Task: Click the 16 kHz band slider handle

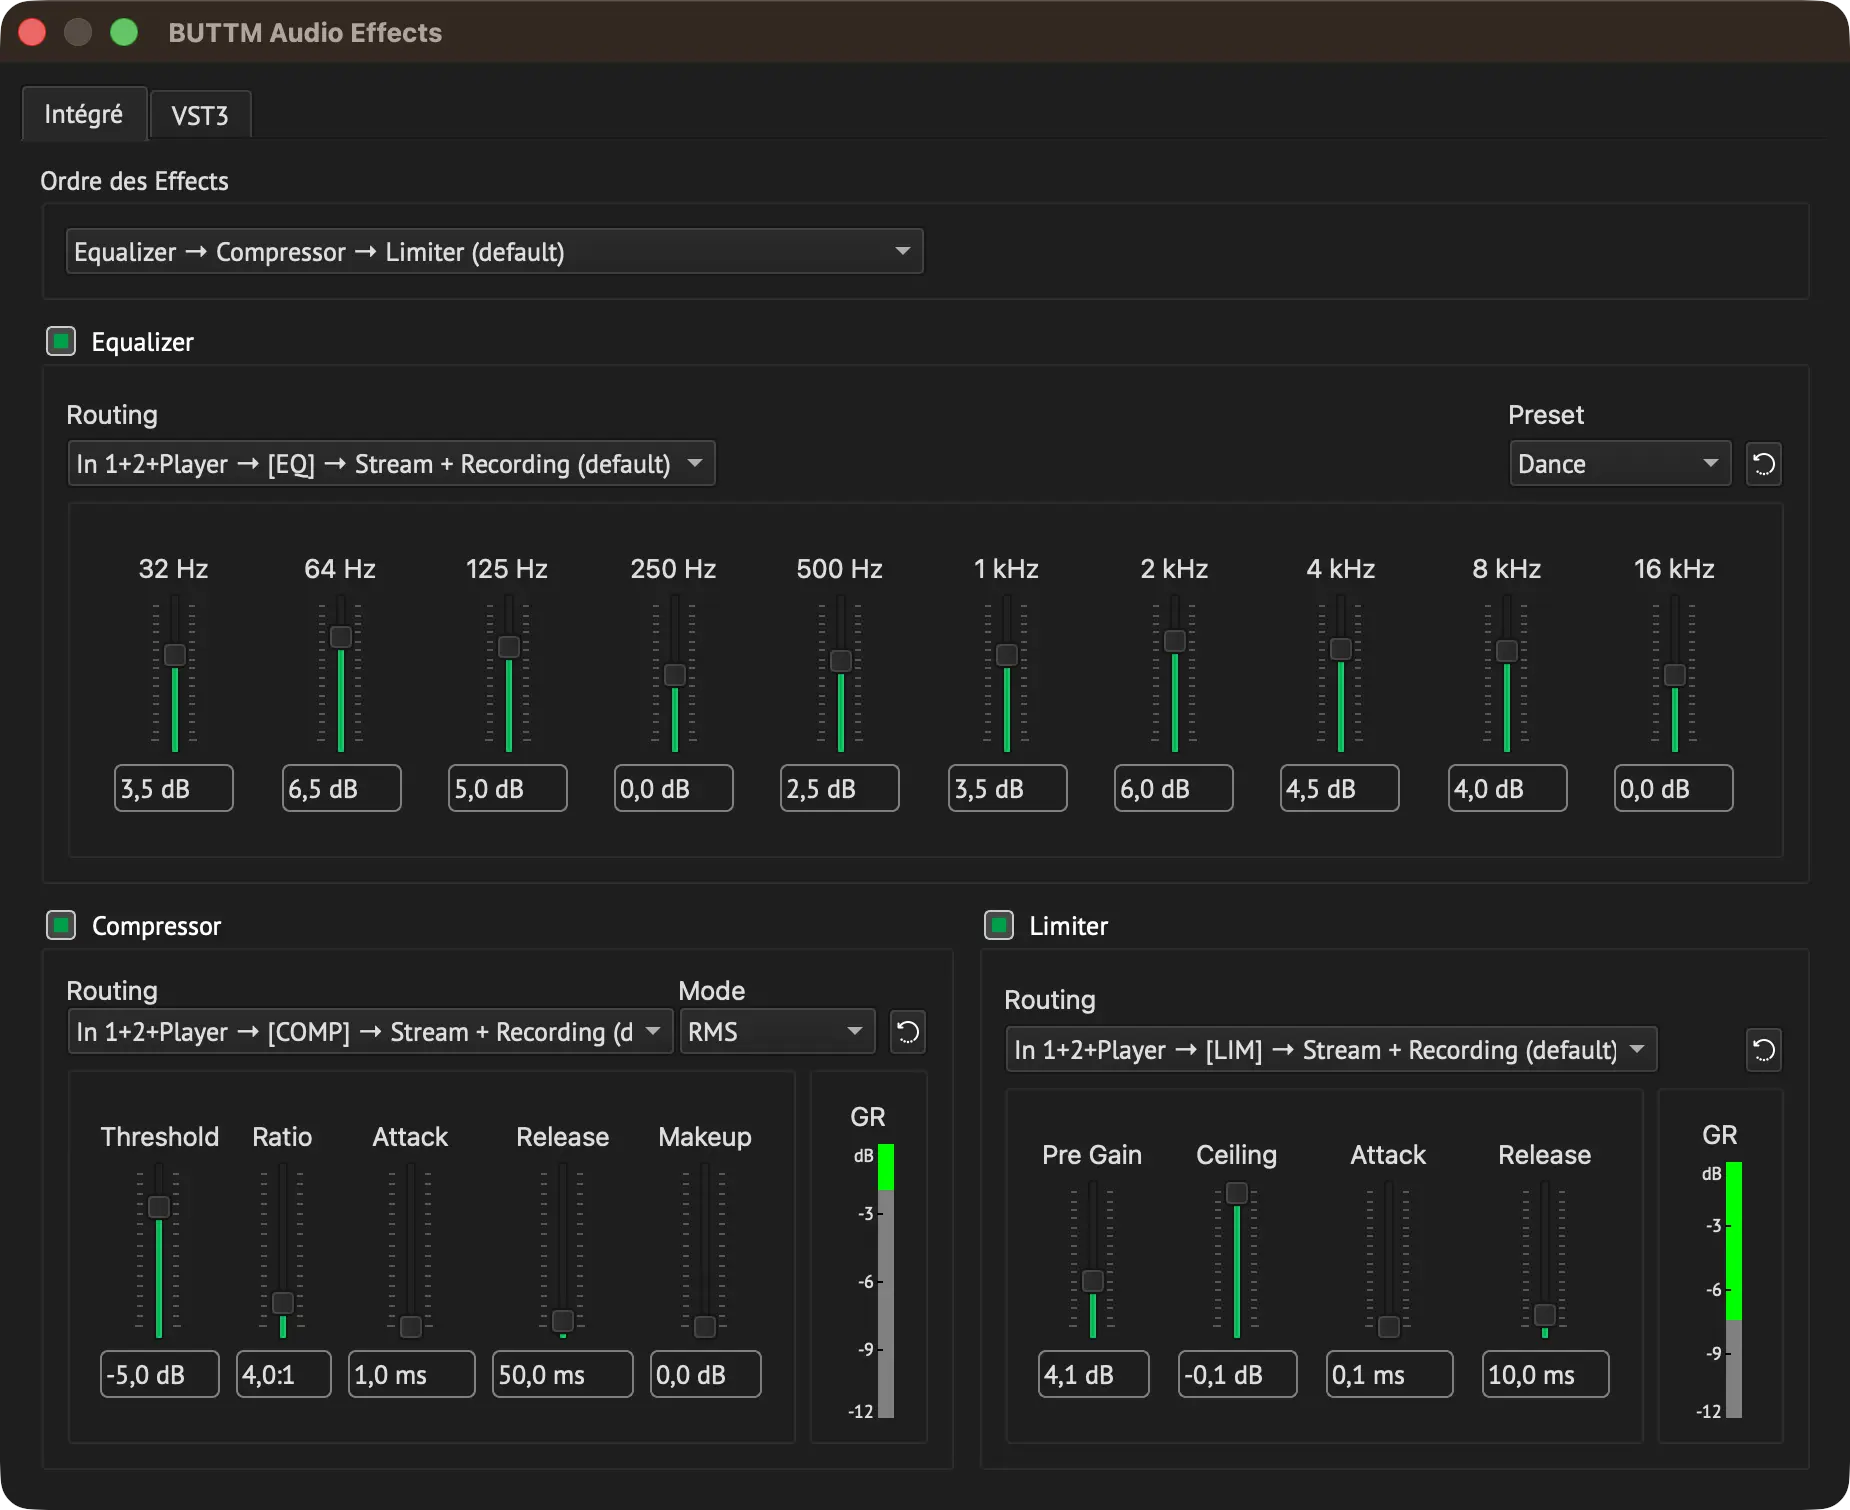Action: (x=1675, y=675)
